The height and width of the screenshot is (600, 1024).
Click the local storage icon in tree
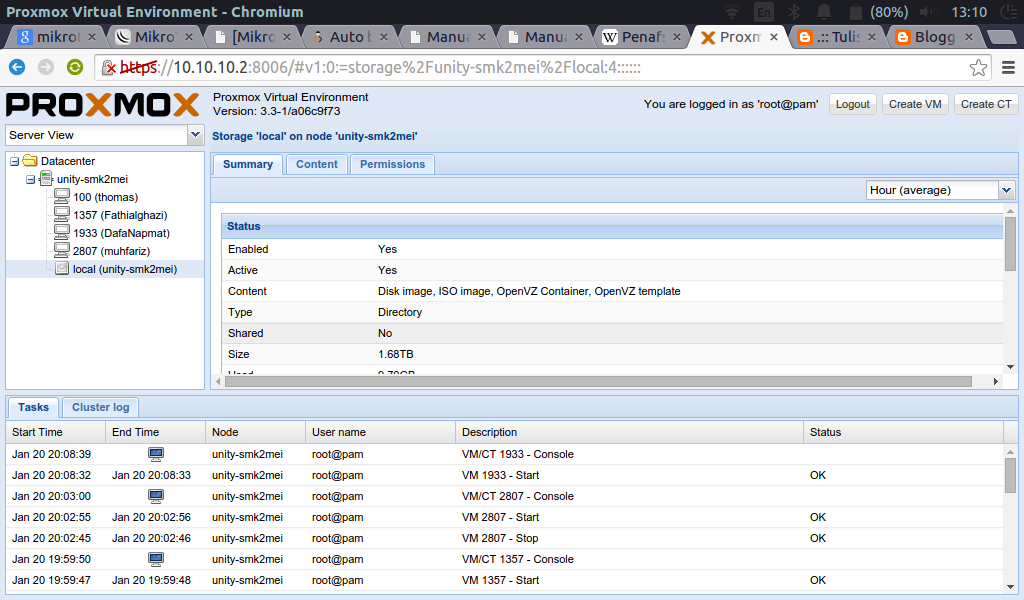[62, 268]
